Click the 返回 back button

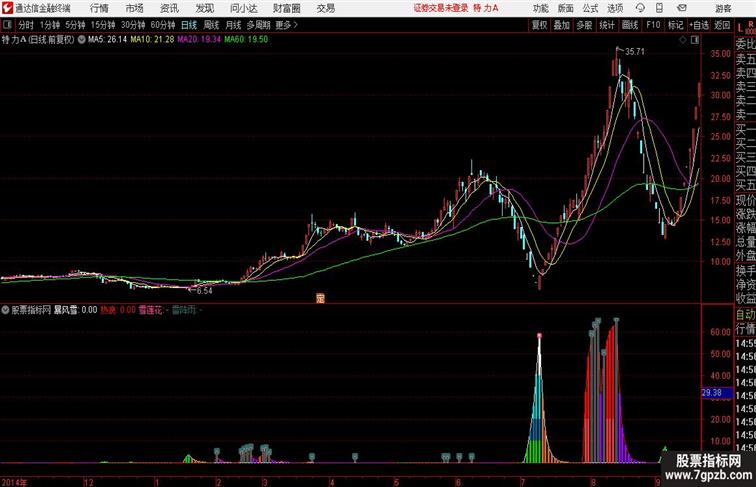[722, 25]
